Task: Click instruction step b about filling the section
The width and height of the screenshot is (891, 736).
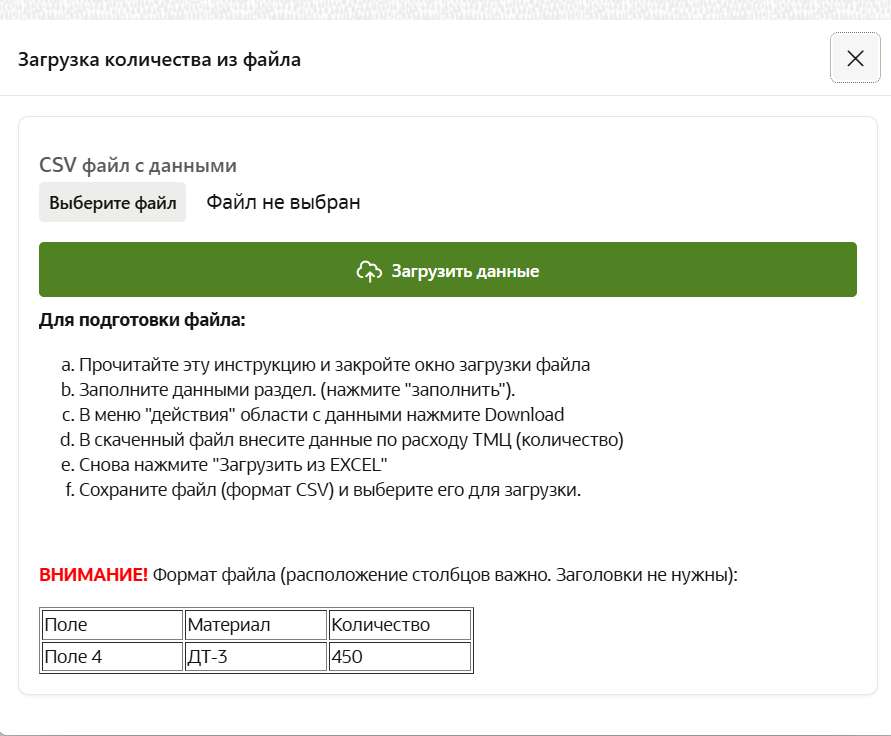Action: click(296, 389)
